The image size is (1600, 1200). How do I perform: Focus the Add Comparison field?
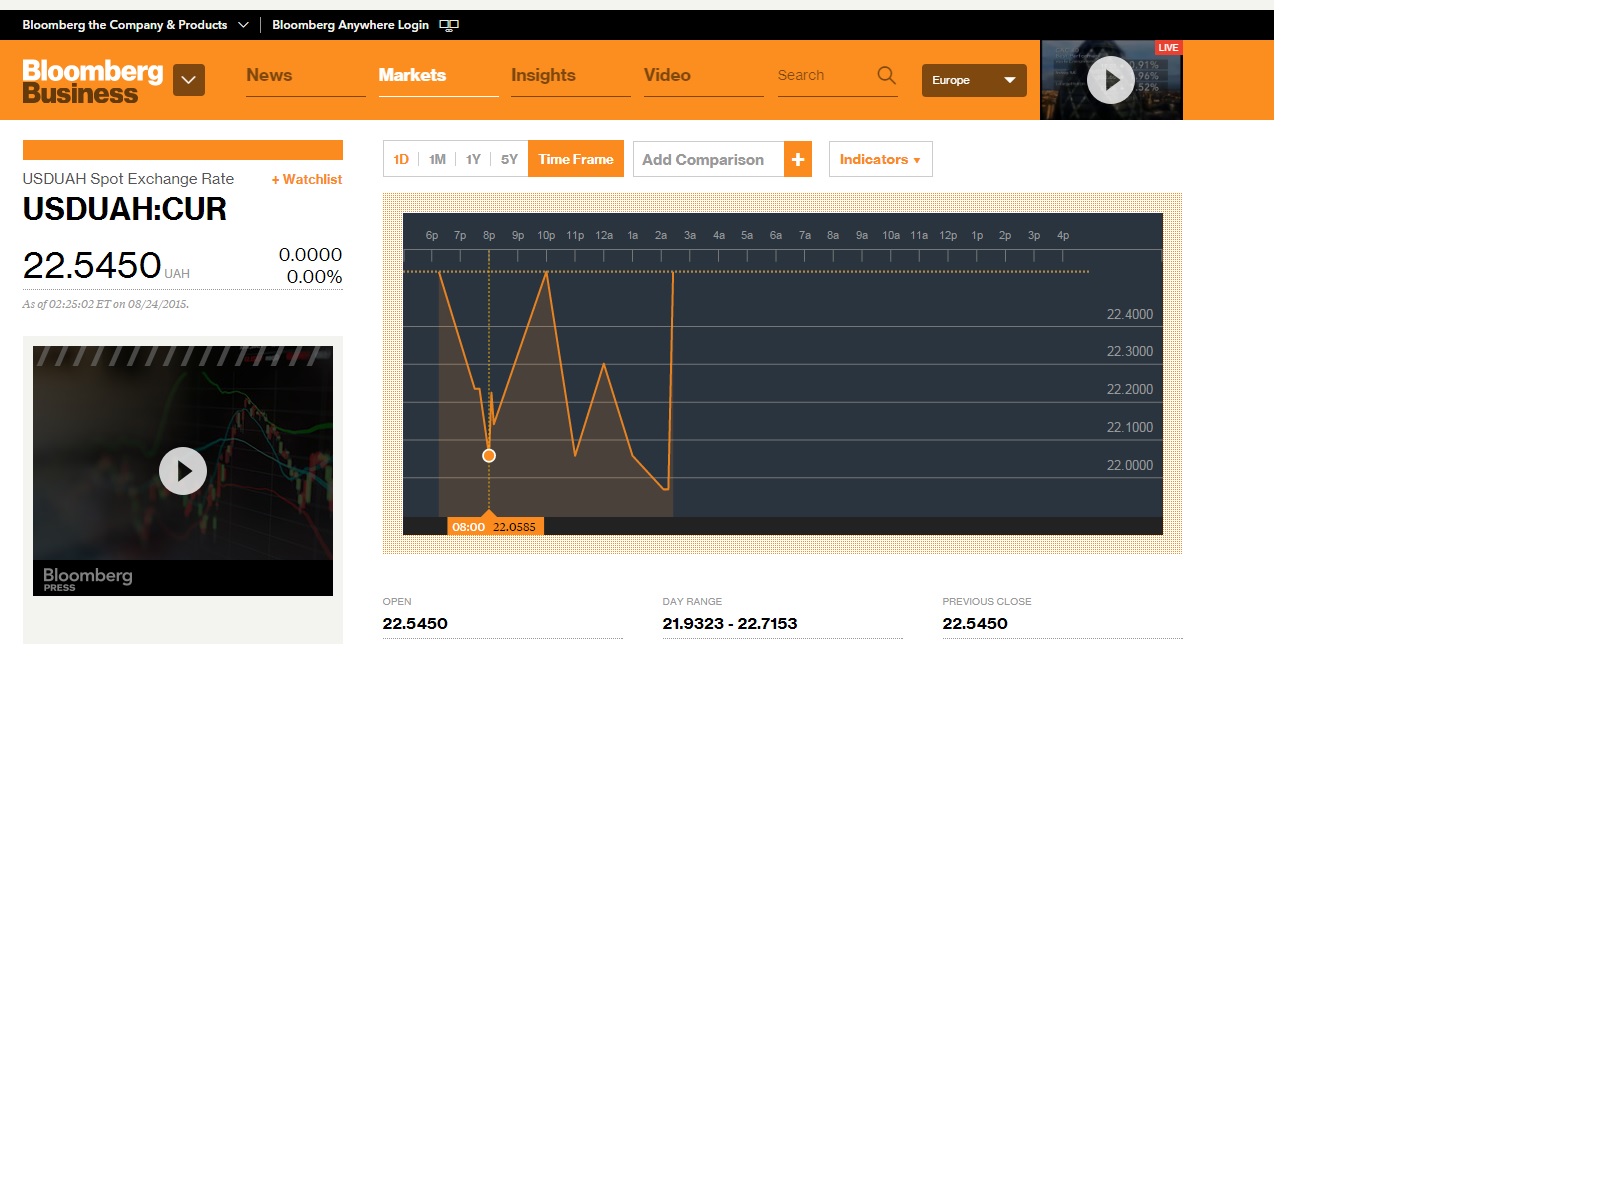(x=709, y=159)
